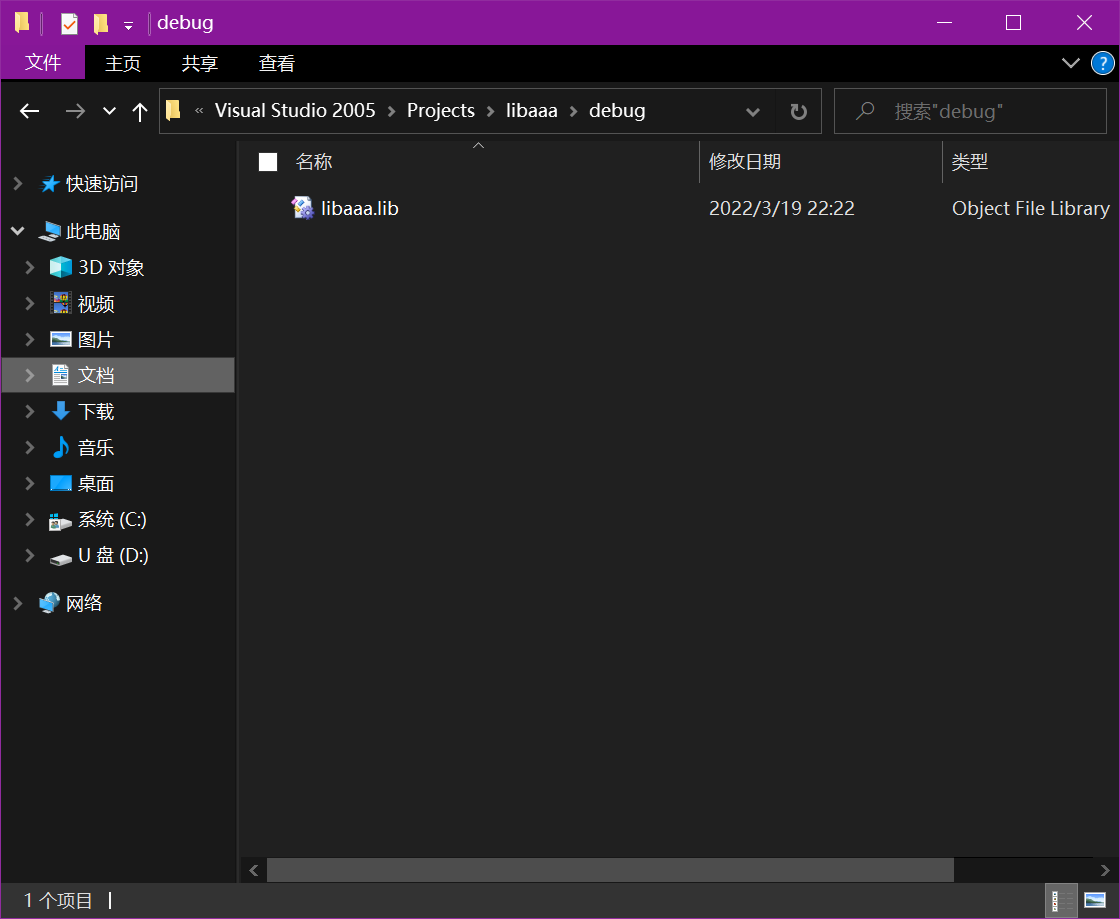The image size is (1120, 919).
Task: Click the Refresh button beside address bar
Action: pos(798,111)
